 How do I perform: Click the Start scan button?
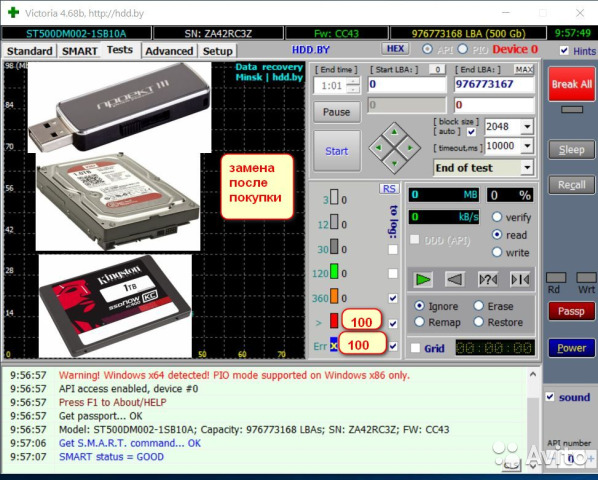tap(337, 151)
